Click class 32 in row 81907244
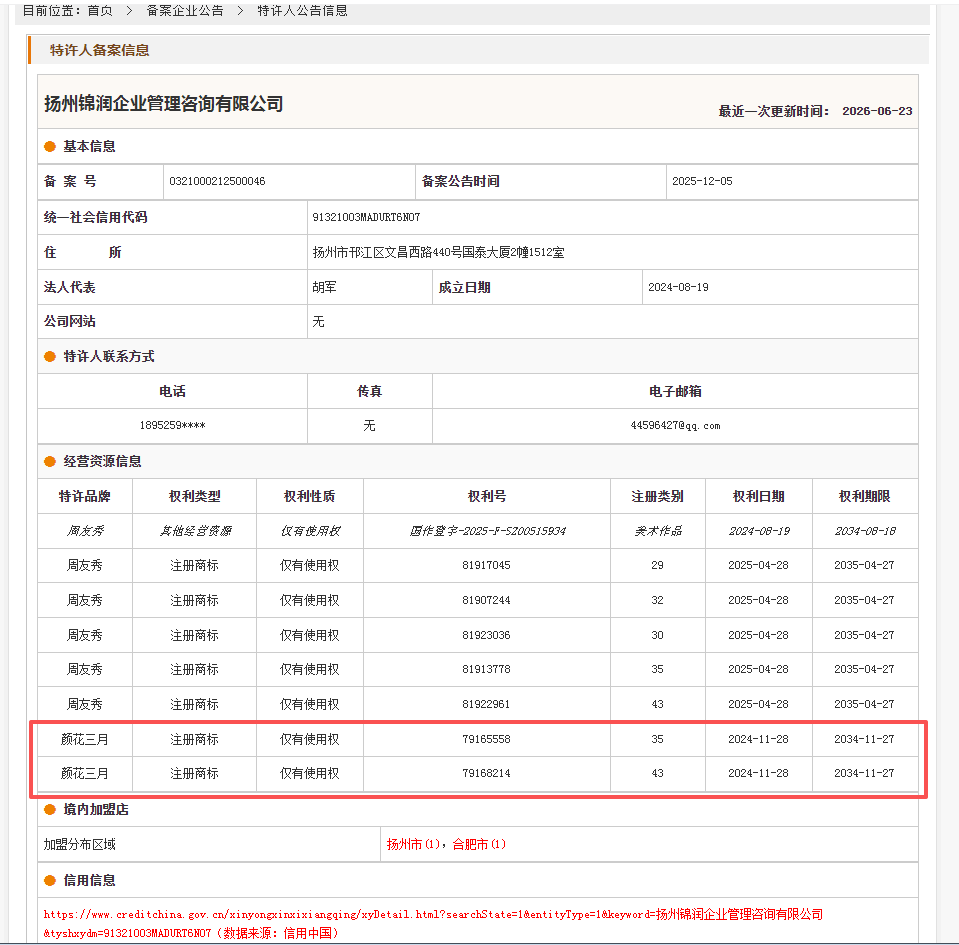 pos(657,600)
